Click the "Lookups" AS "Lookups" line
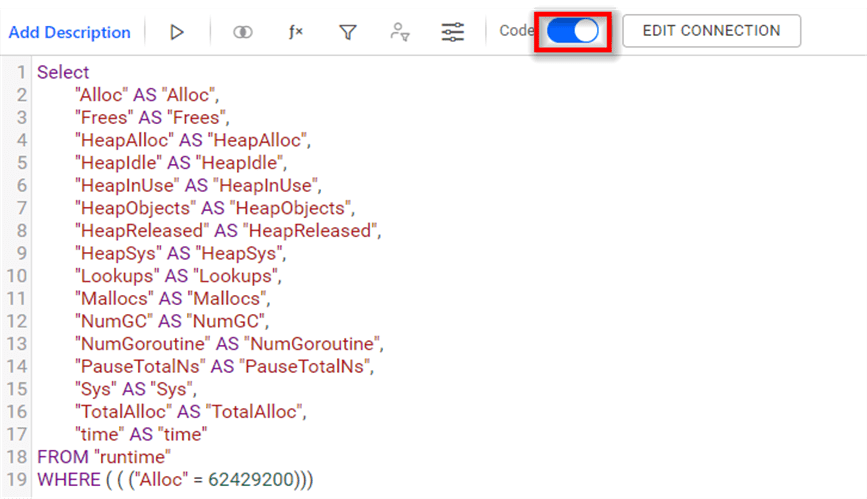The width and height of the screenshot is (867, 499). tap(178, 276)
